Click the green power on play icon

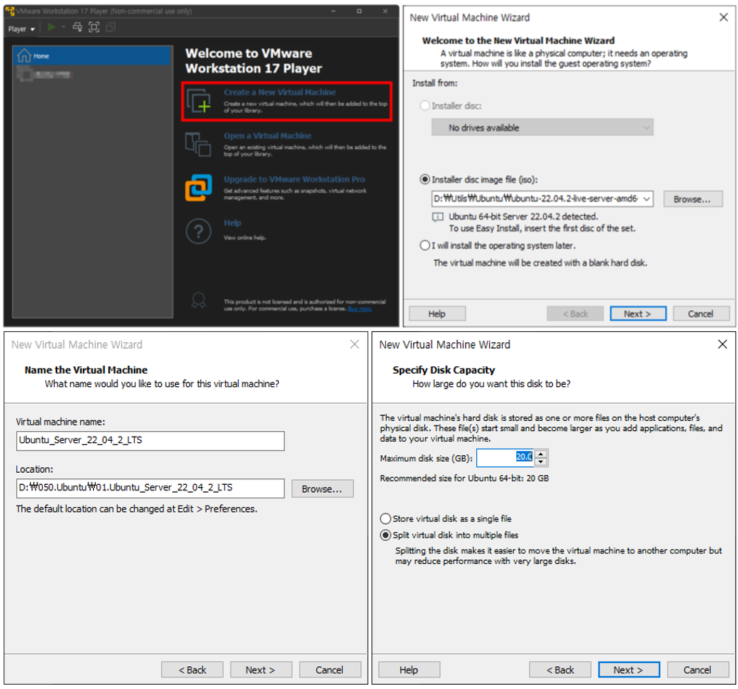[52, 27]
